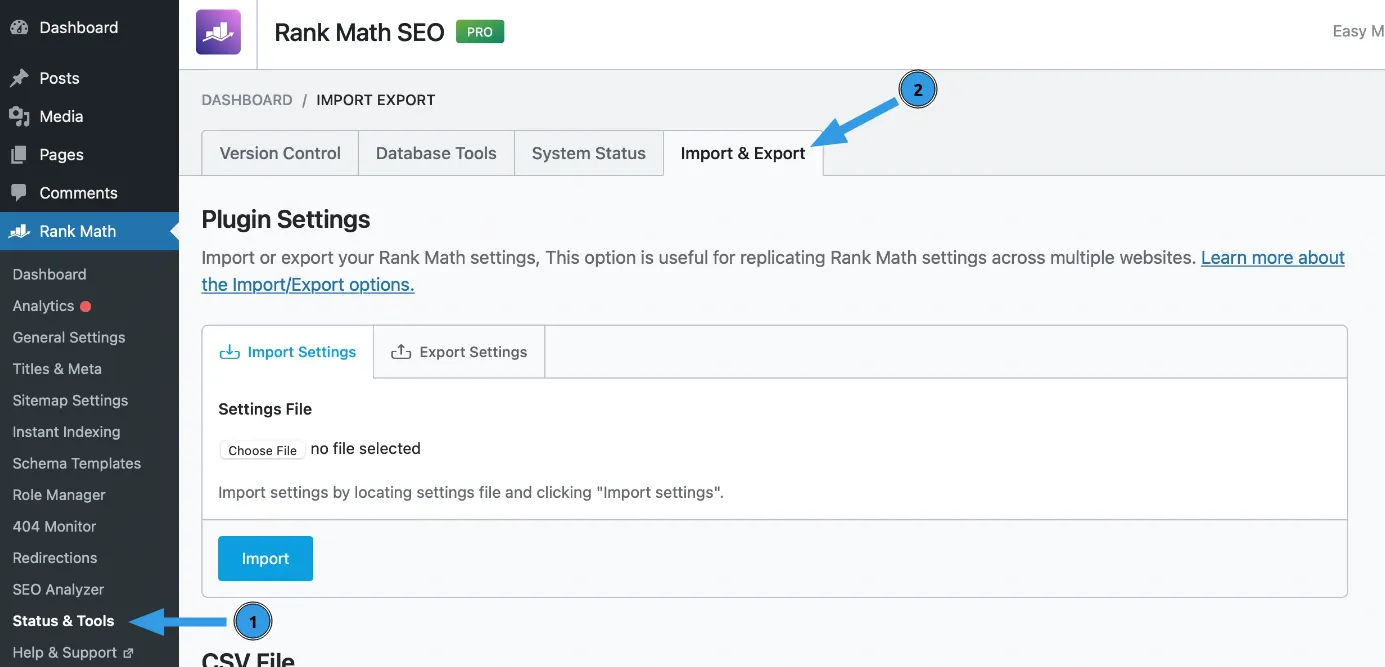Click the Comments bubble icon

click(x=19, y=193)
